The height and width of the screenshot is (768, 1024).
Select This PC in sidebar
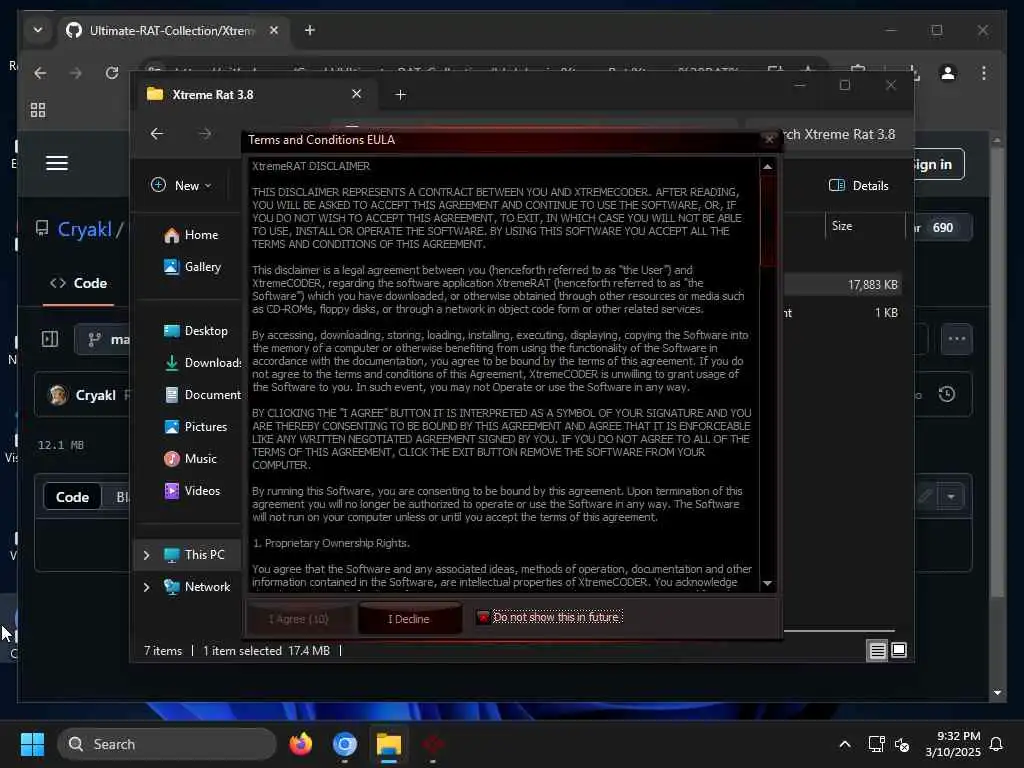click(x=195, y=555)
